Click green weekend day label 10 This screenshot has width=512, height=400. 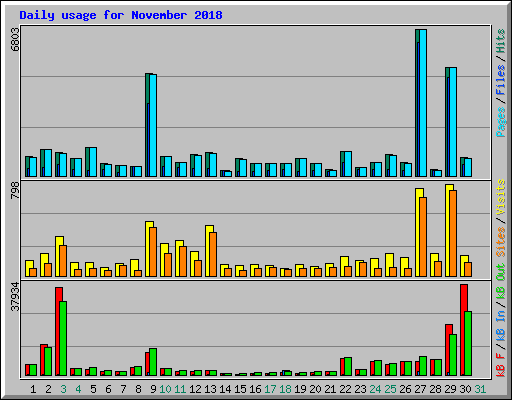[x=165, y=389]
